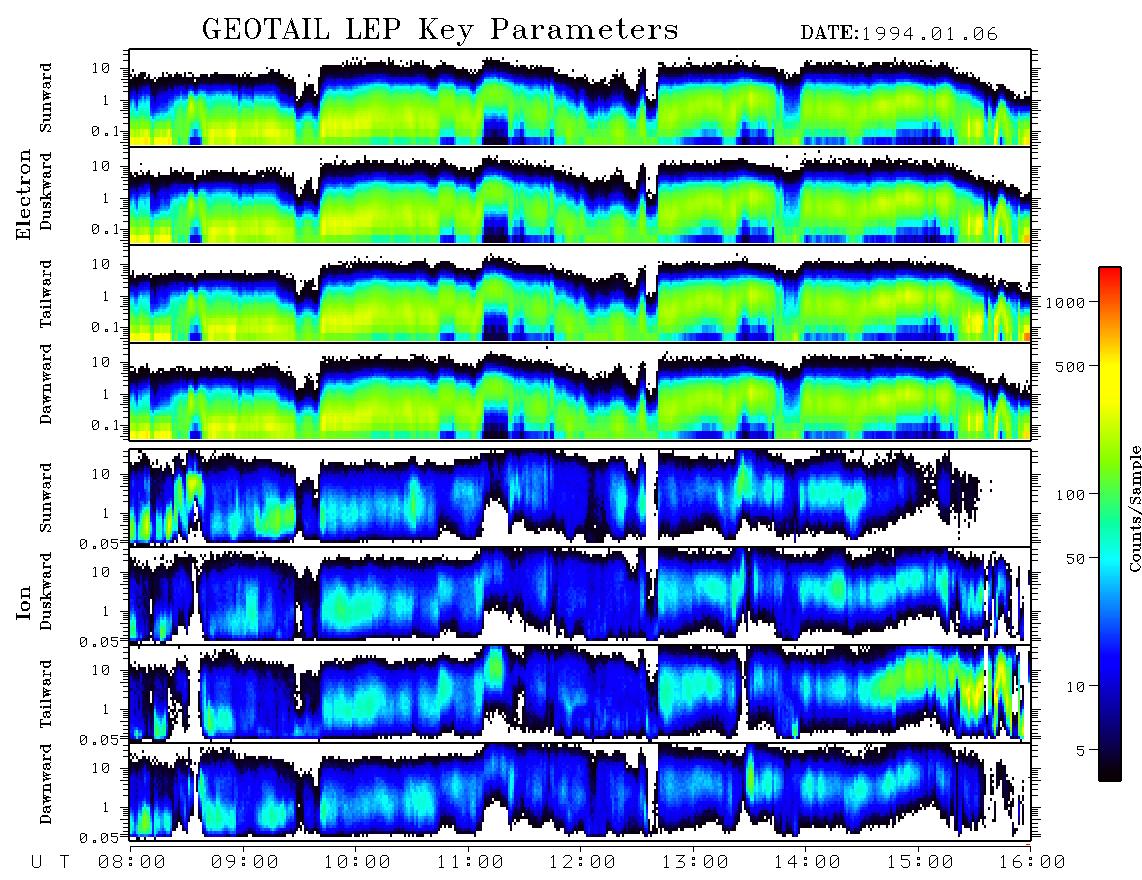
Task: Click the Electron Sunward spectrogram panel
Action: (x=580, y=98)
